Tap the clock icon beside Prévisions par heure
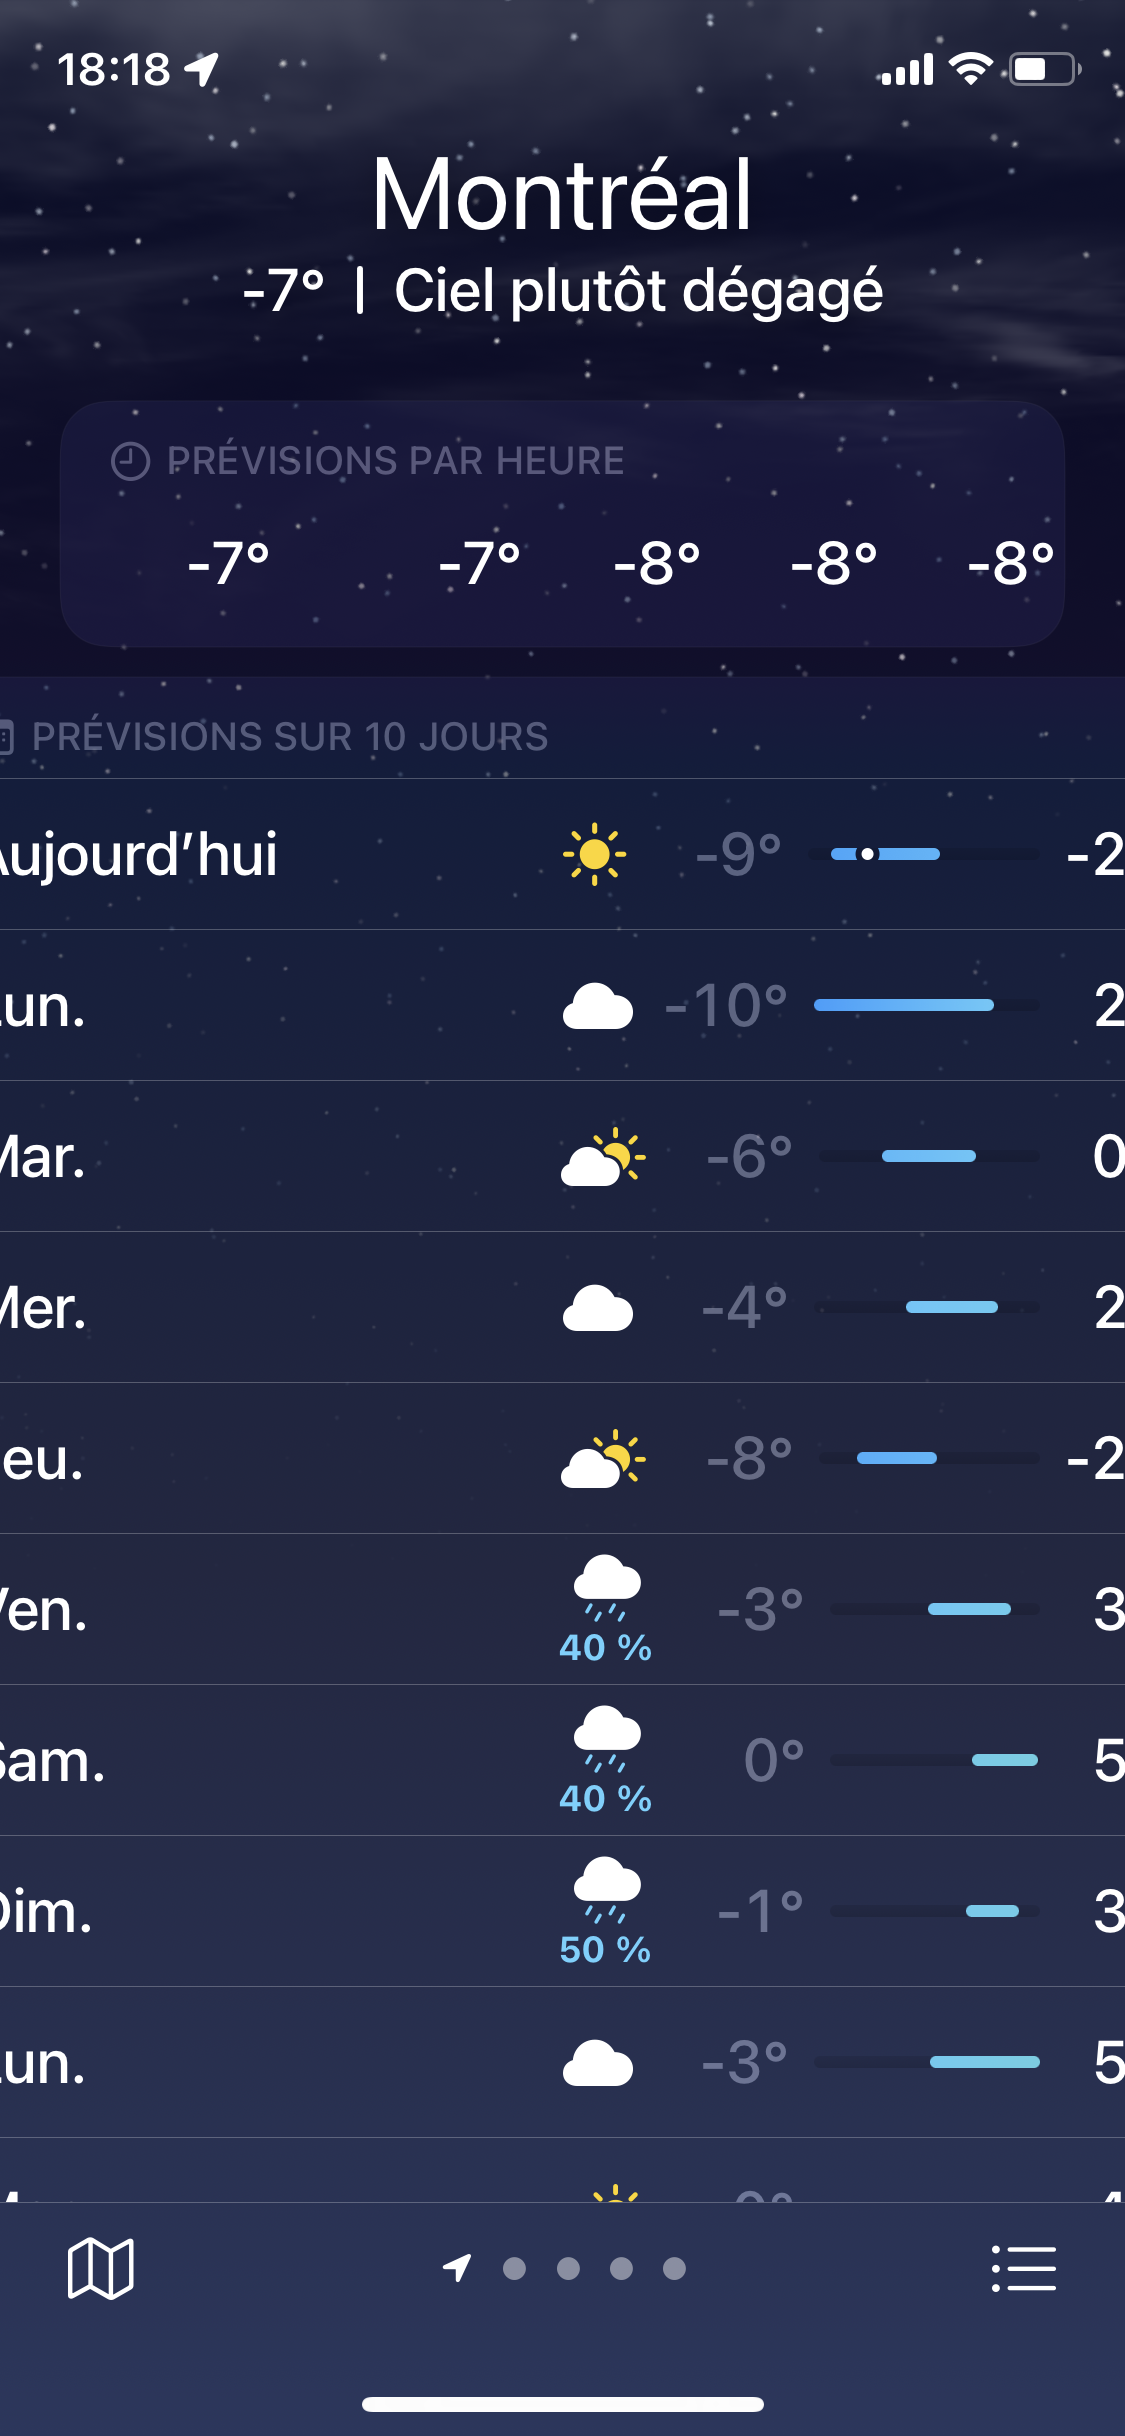Viewport: 1125px width, 2436px height. (x=130, y=462)
